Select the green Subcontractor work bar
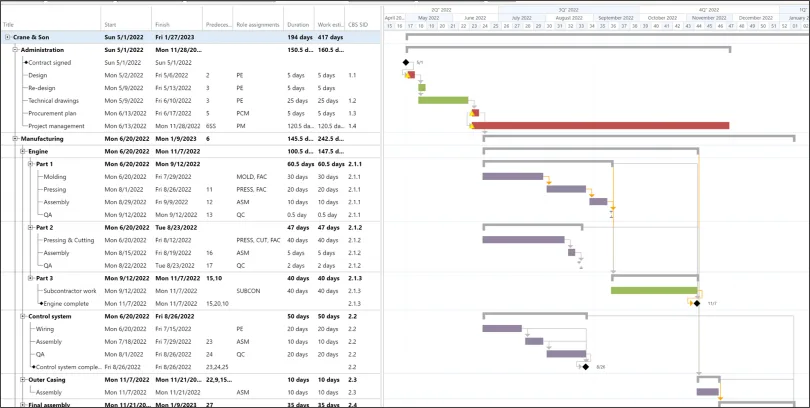The width and height of the screenshot is (810, 408). click(653, 290)
